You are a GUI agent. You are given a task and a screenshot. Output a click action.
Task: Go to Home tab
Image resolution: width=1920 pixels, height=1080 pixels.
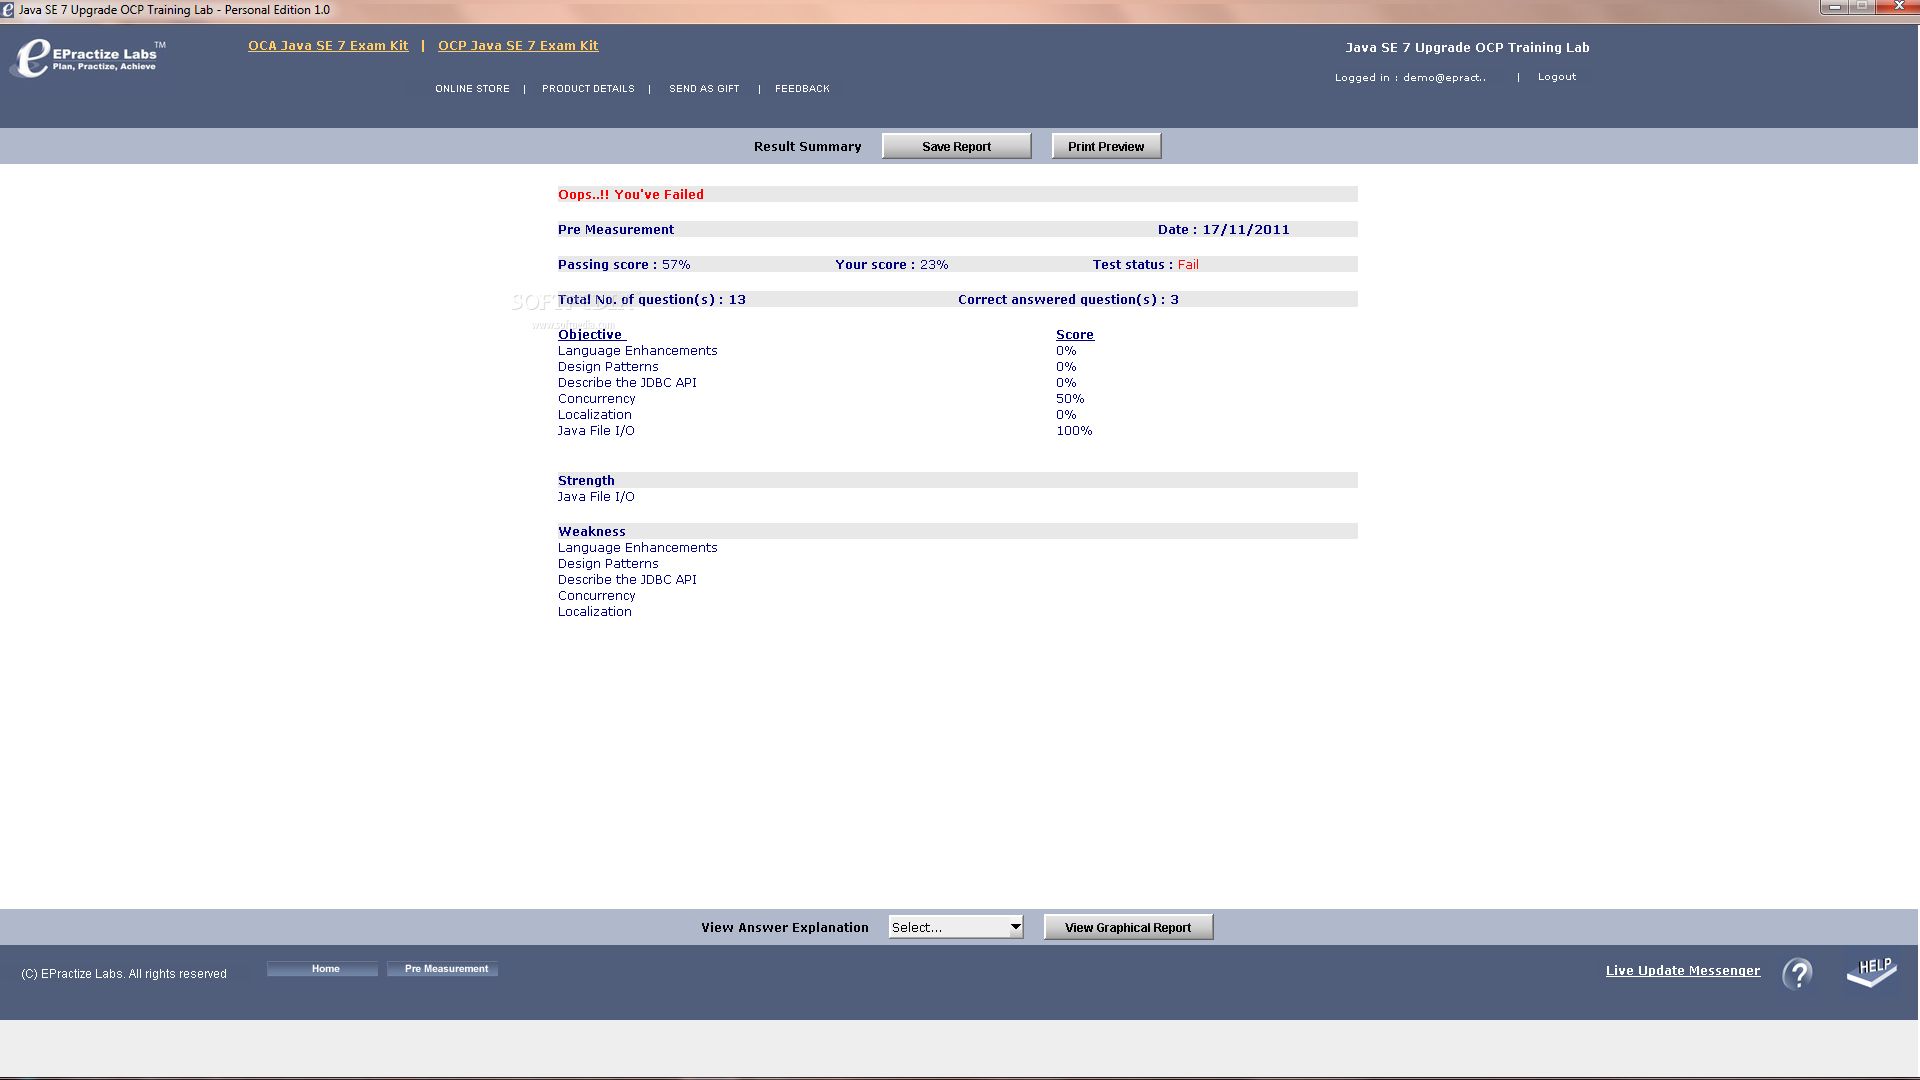click(x=323, y=969)
